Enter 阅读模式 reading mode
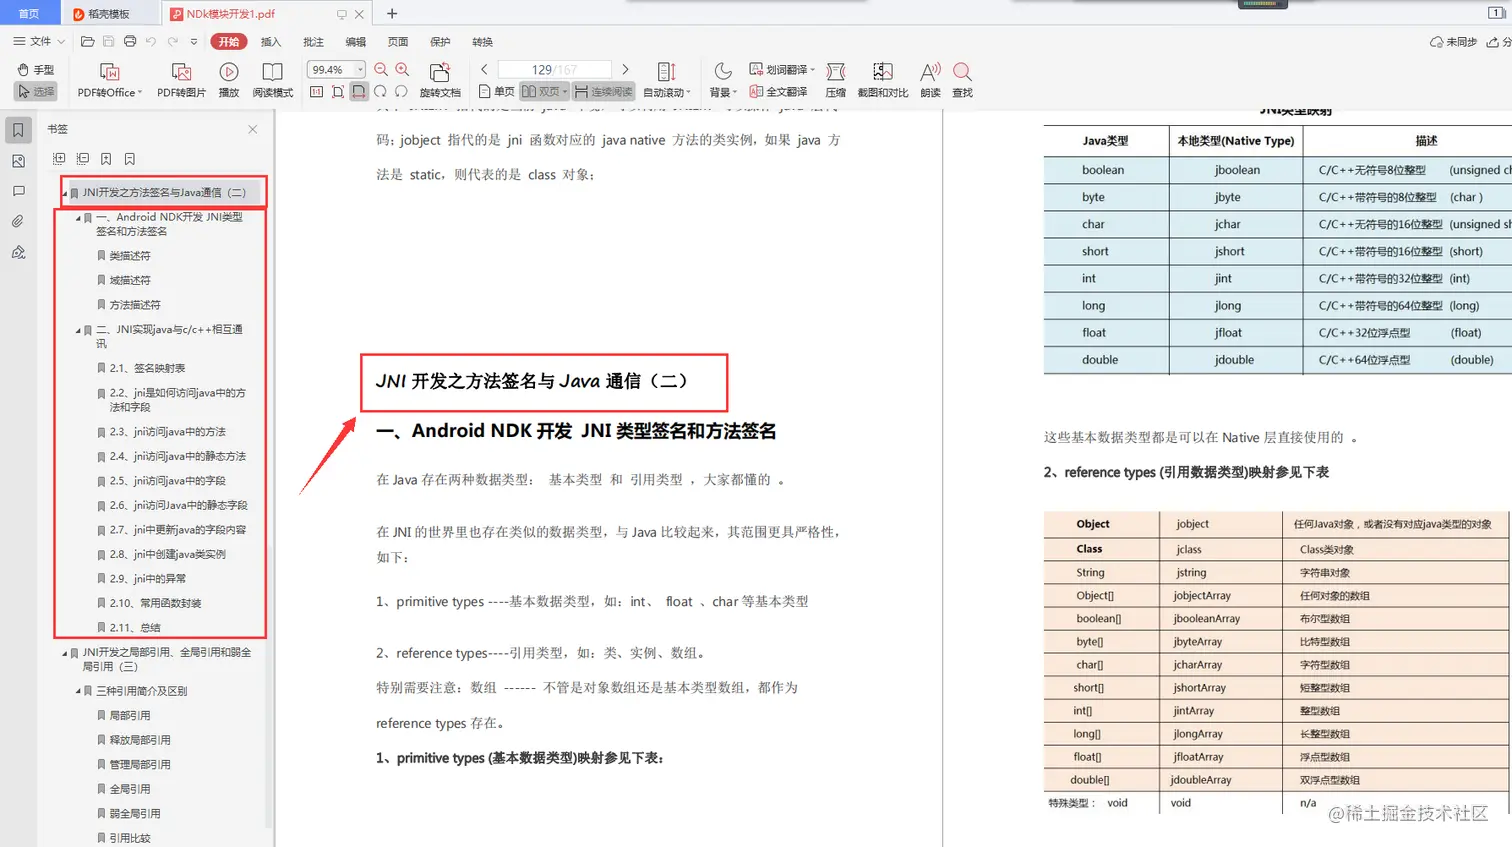 pos(272,80)
